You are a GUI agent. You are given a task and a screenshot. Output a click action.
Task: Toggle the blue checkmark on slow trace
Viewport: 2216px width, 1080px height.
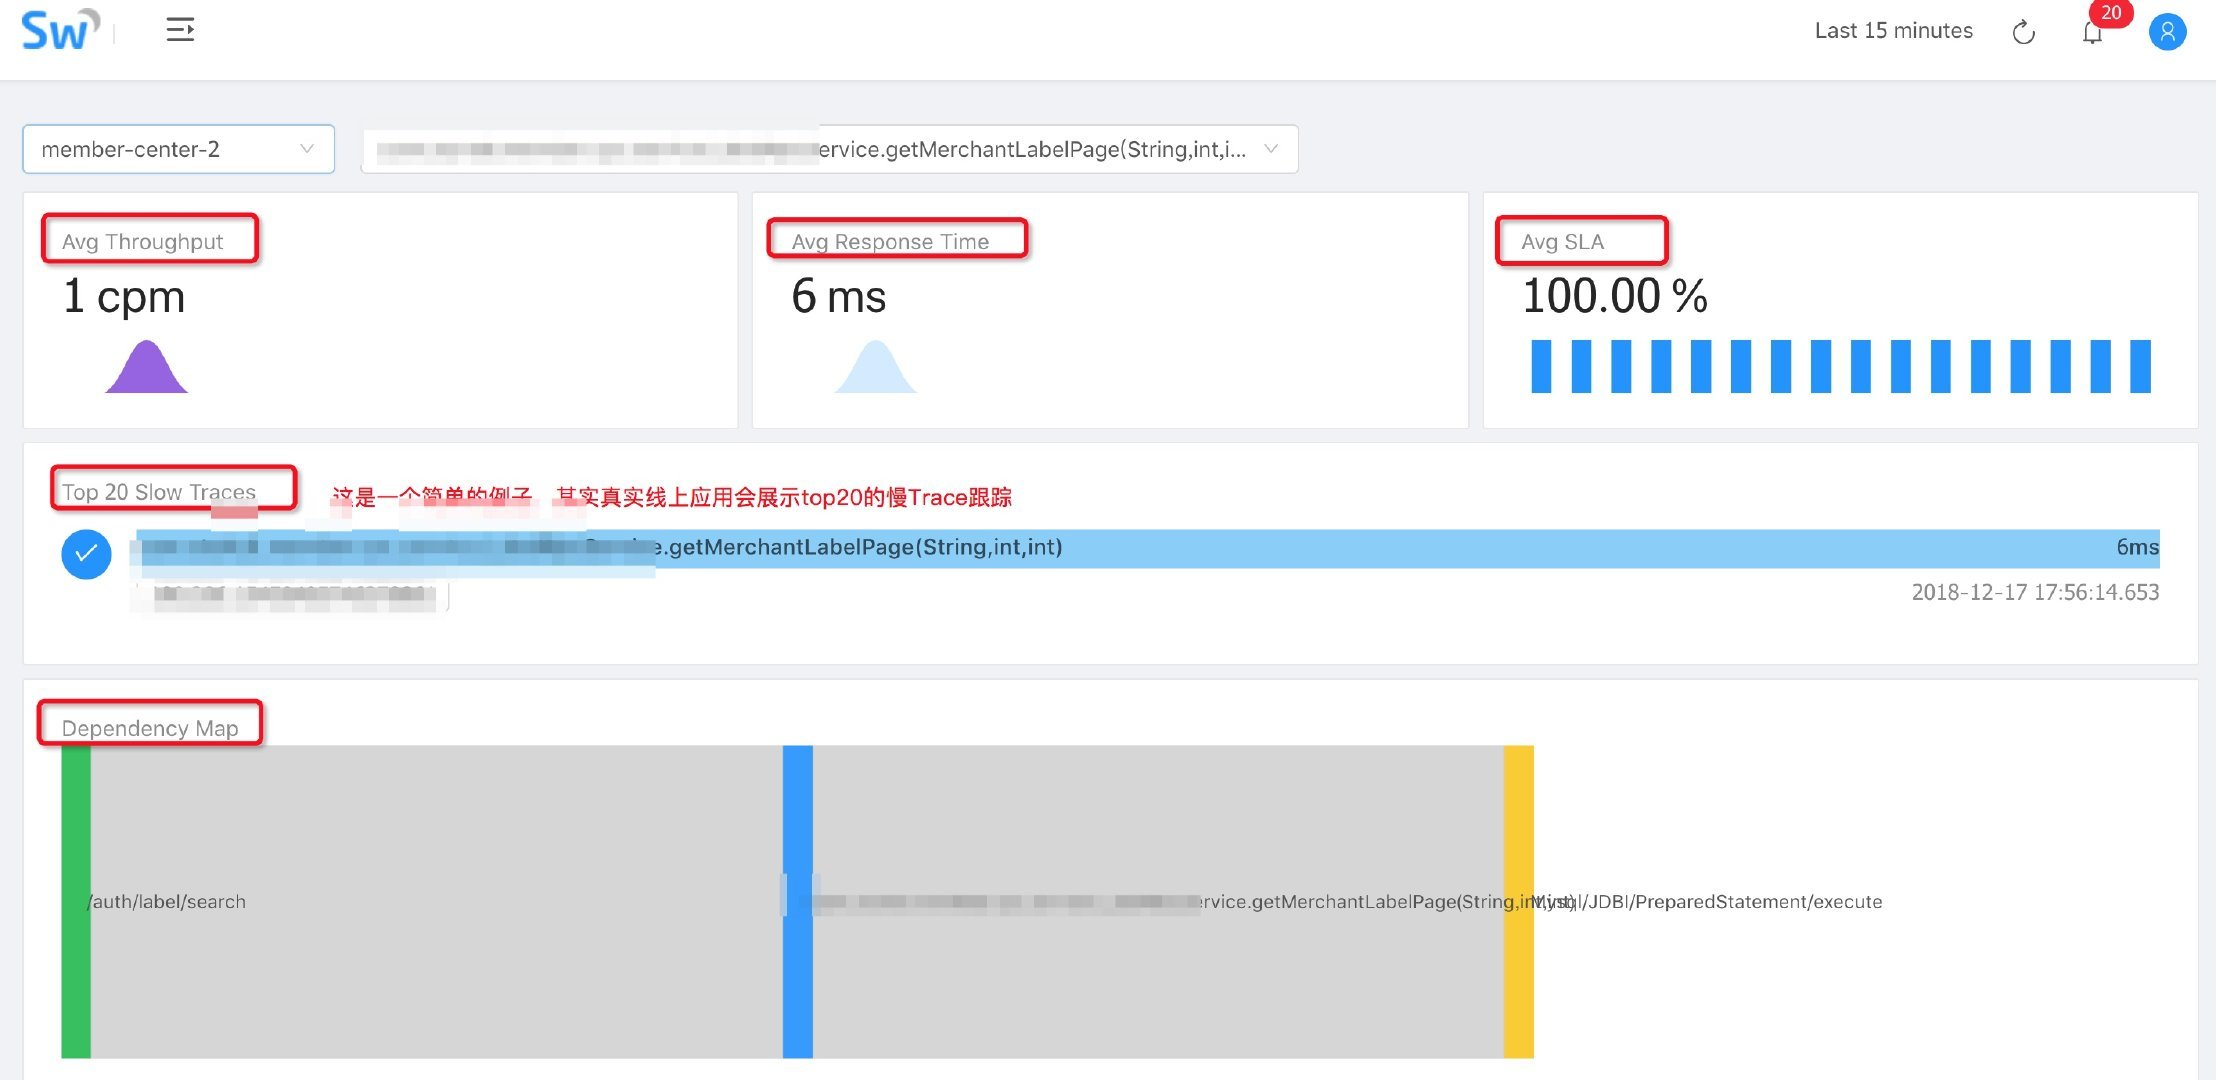pyautogui.click(x=86, y=554)
